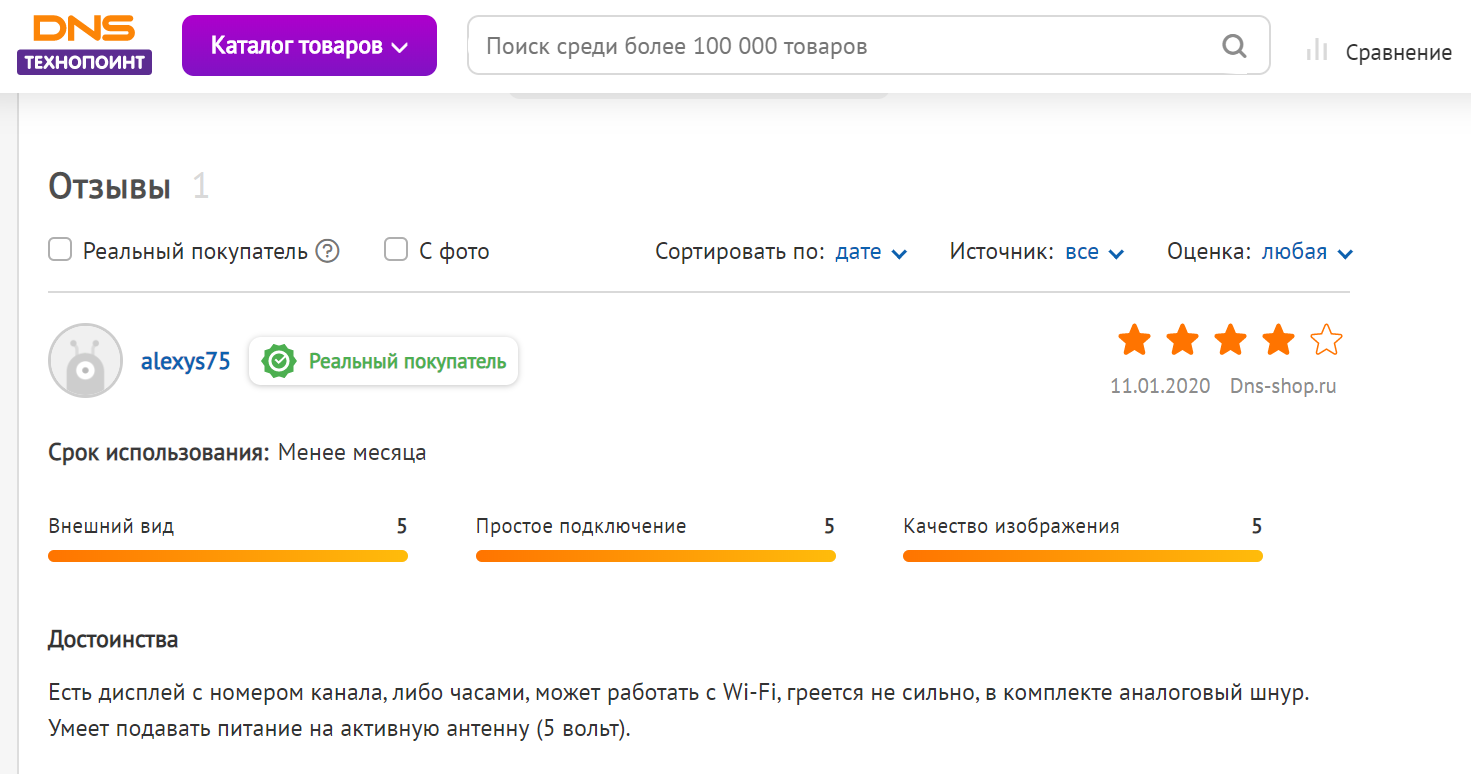Click the Качество изображения rating bar
Screen dimensions: 1471x774
click(x=1083, y=556)
